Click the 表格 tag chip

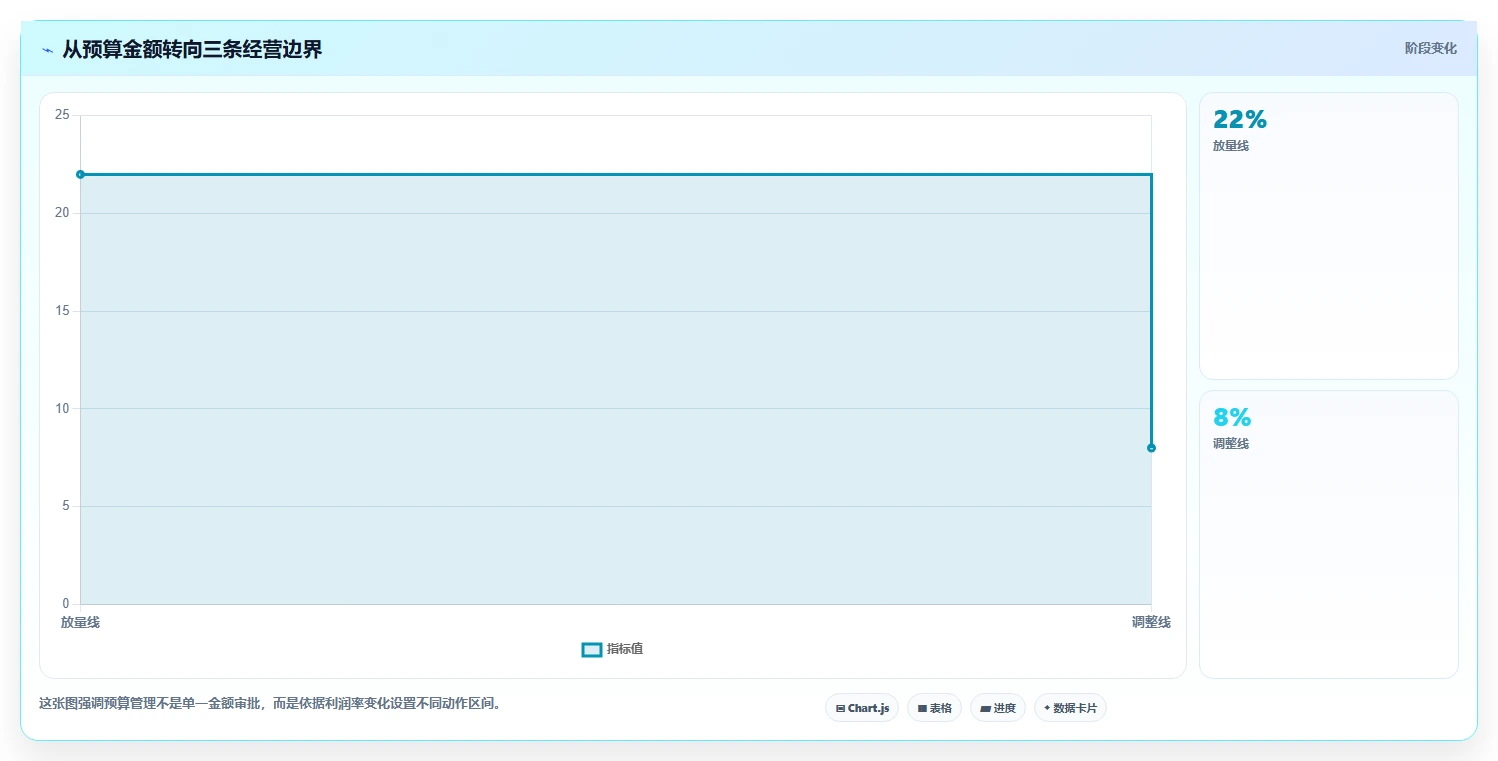[934, 708]
